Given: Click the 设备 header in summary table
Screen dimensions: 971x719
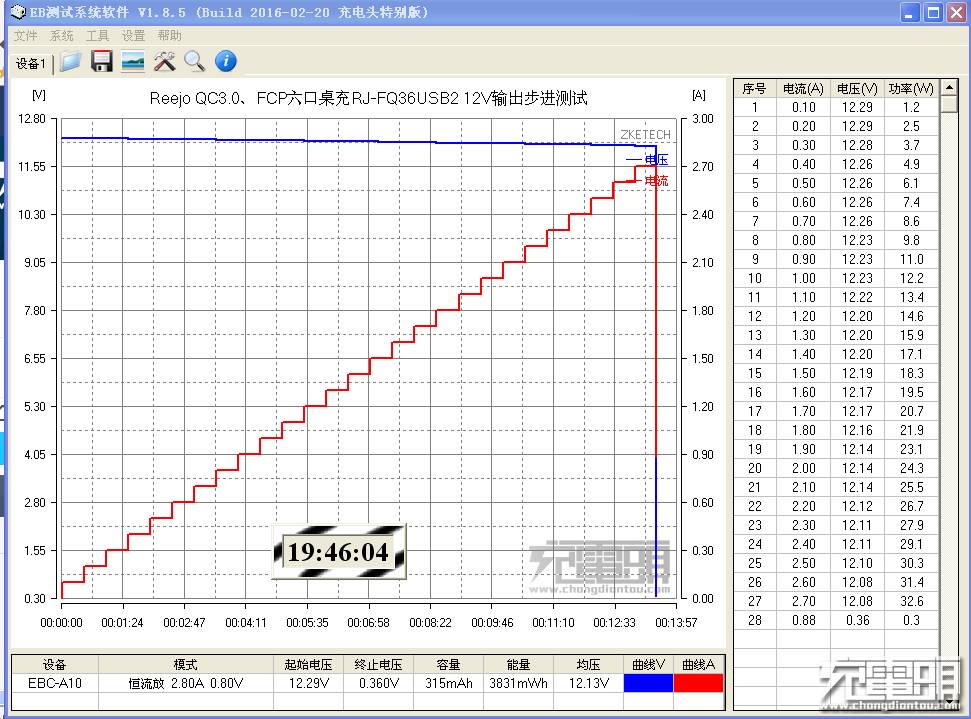Looking at the screenshot, I should (54, 665).
